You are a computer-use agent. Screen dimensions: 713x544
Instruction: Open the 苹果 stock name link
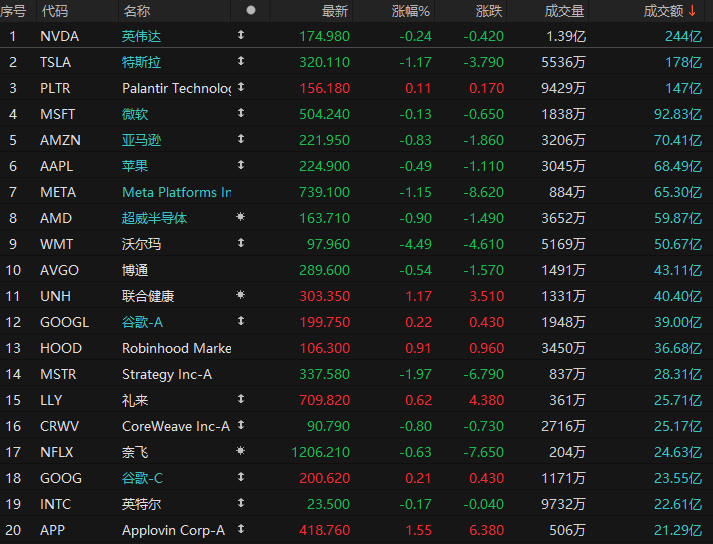click(x=135, y=166)
